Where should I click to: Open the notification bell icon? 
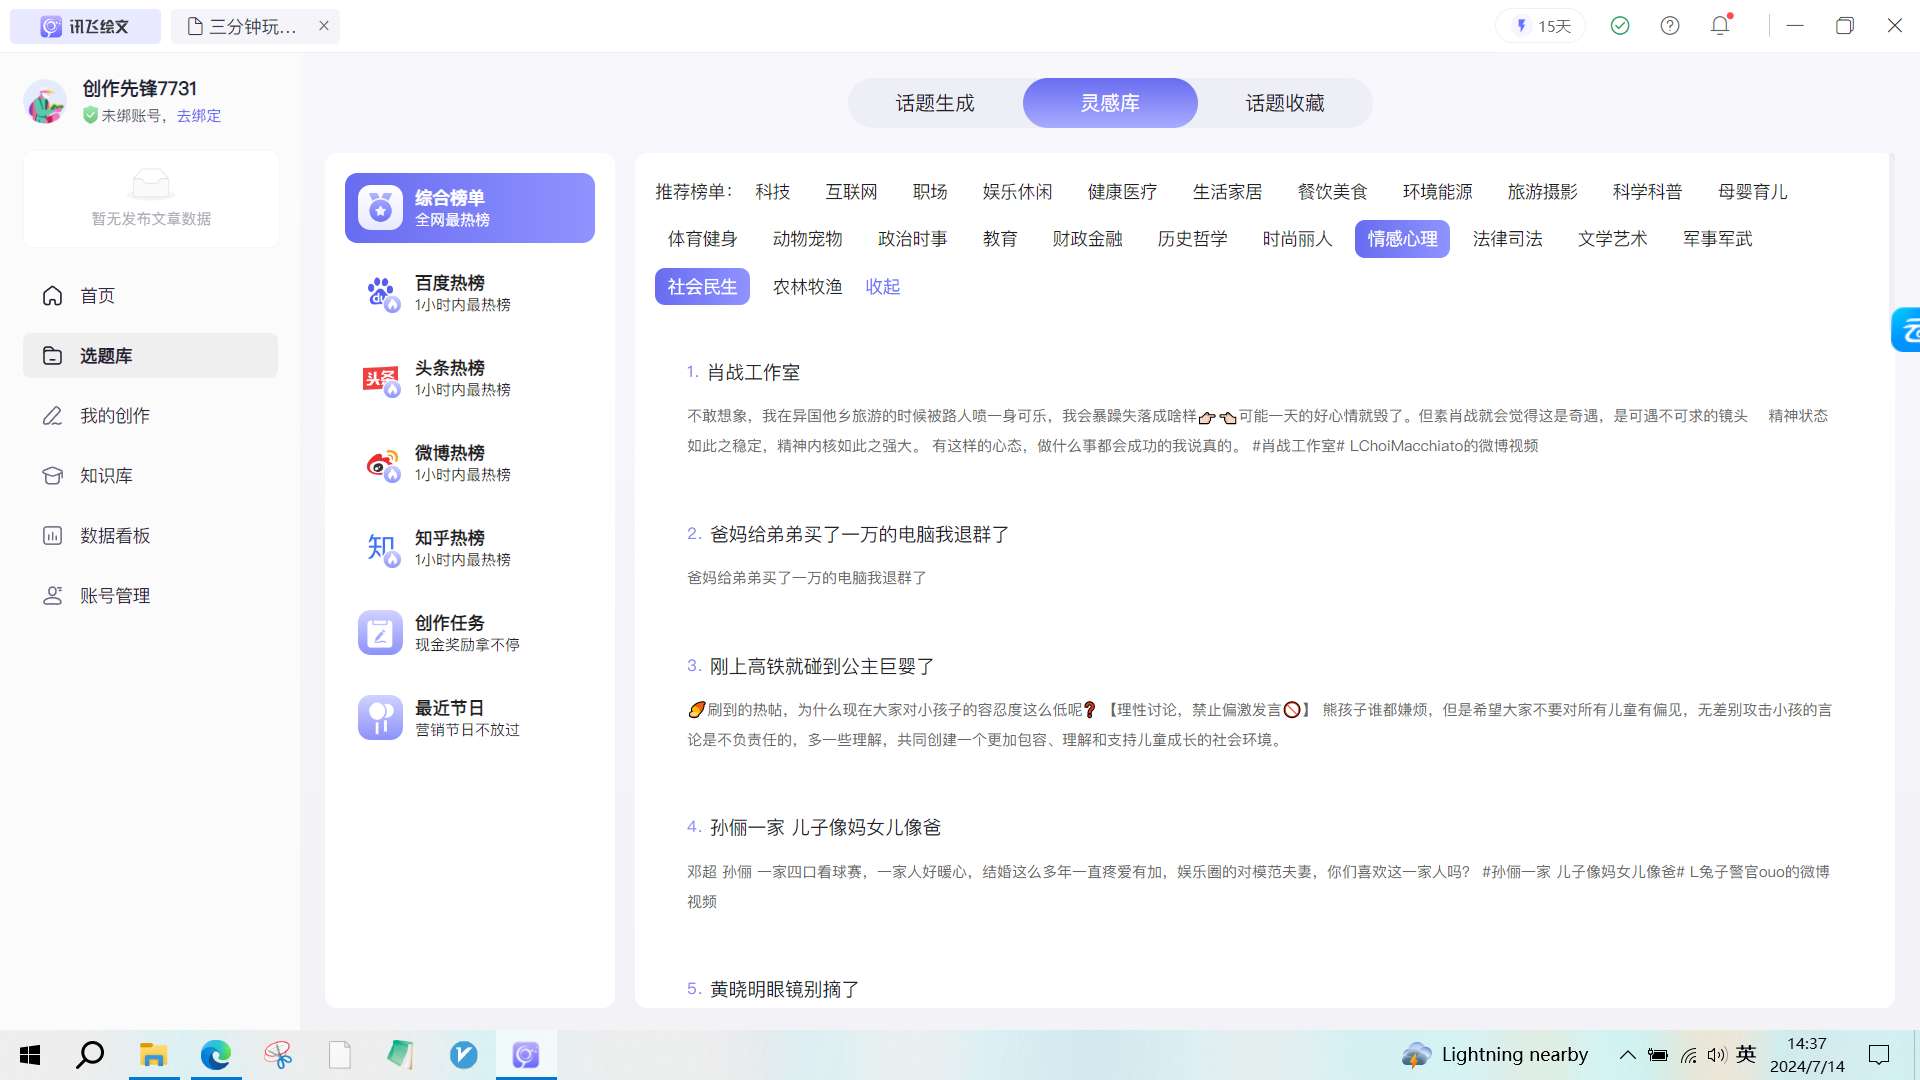tap(1720, 26)
